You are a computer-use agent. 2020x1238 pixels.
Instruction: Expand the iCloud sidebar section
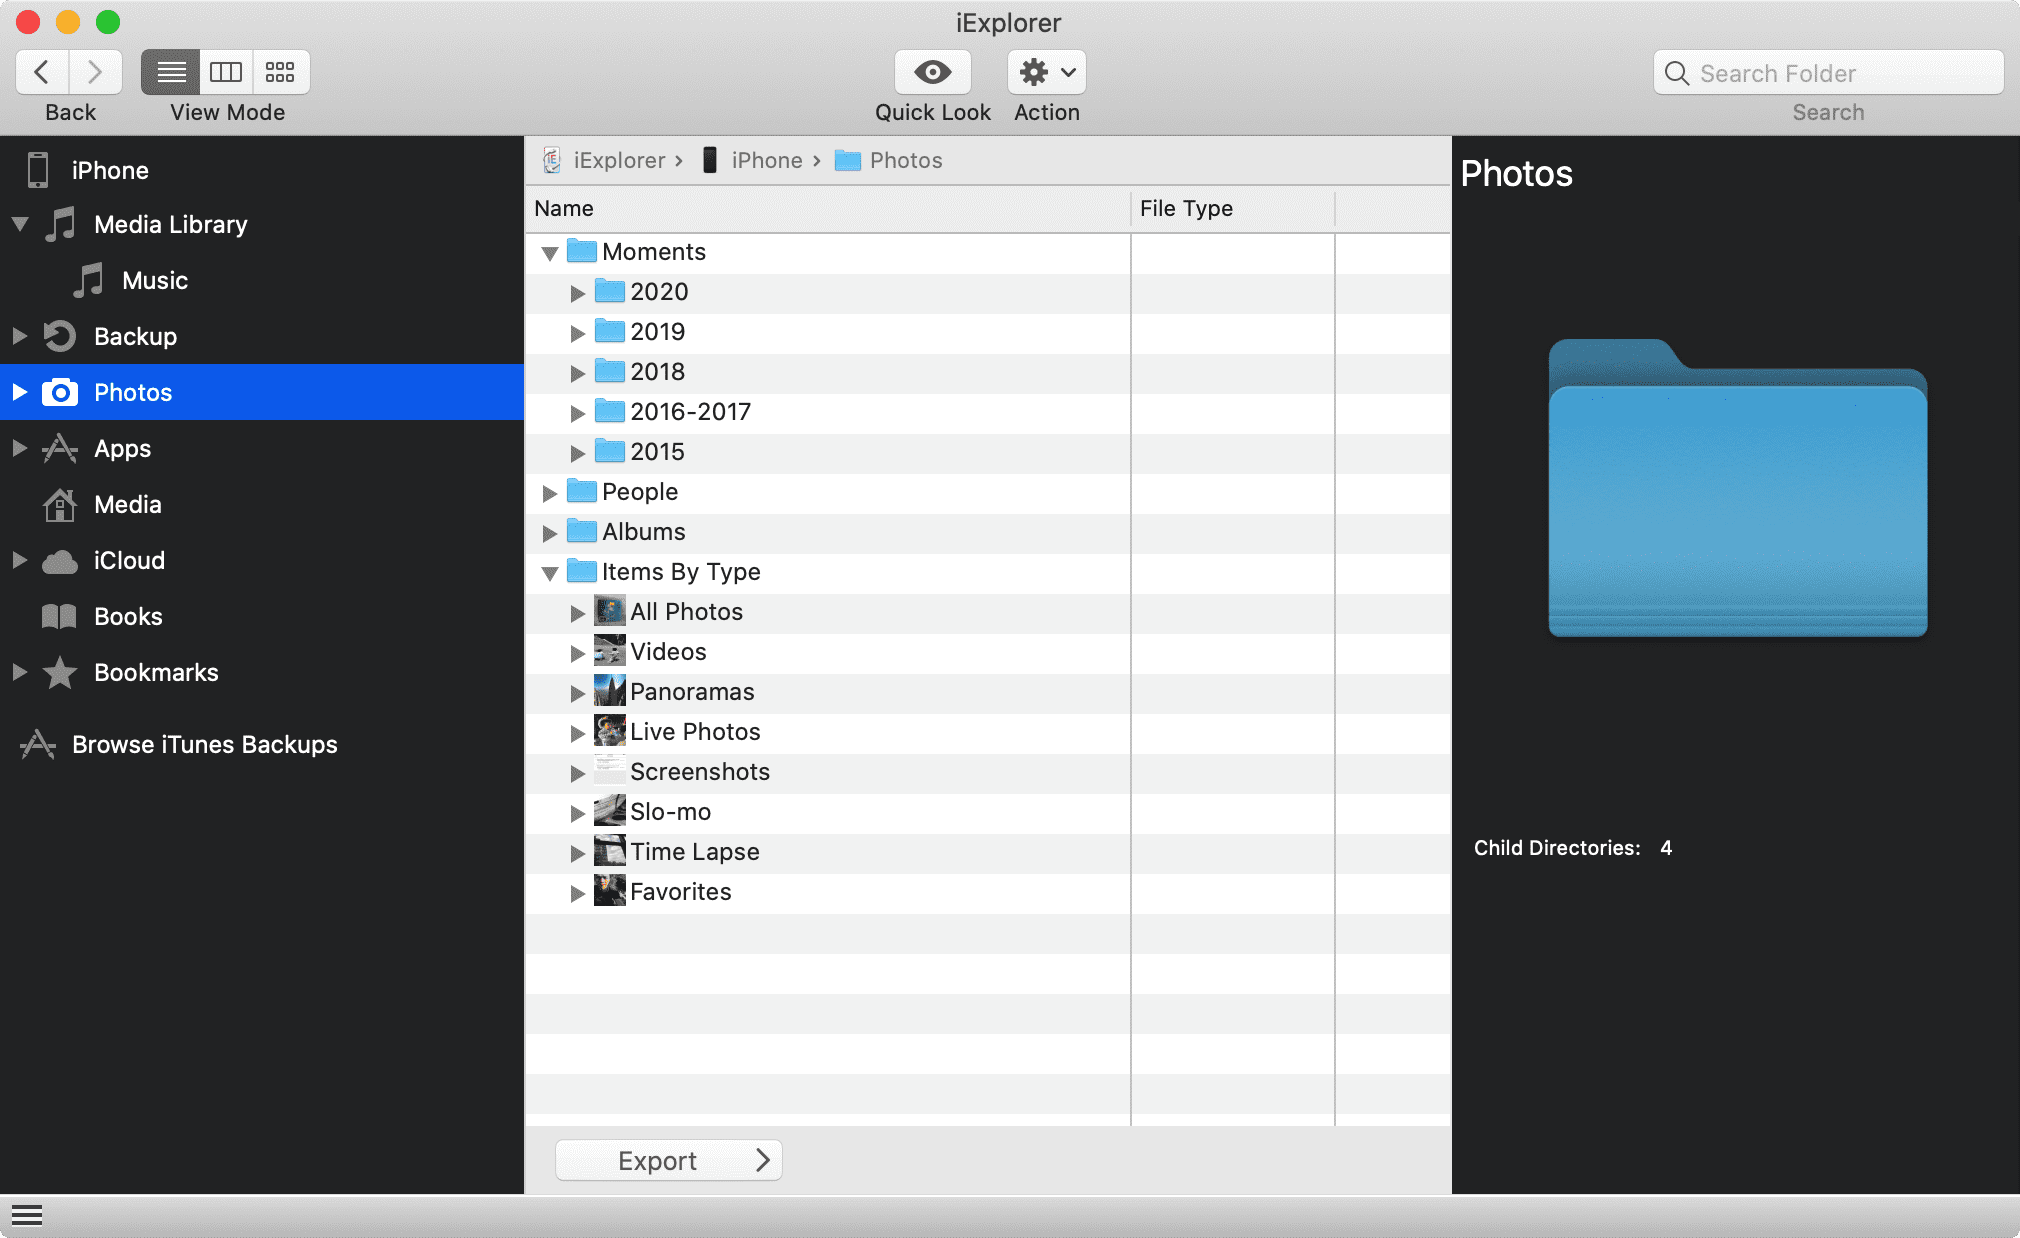click(x=20, y=560)
